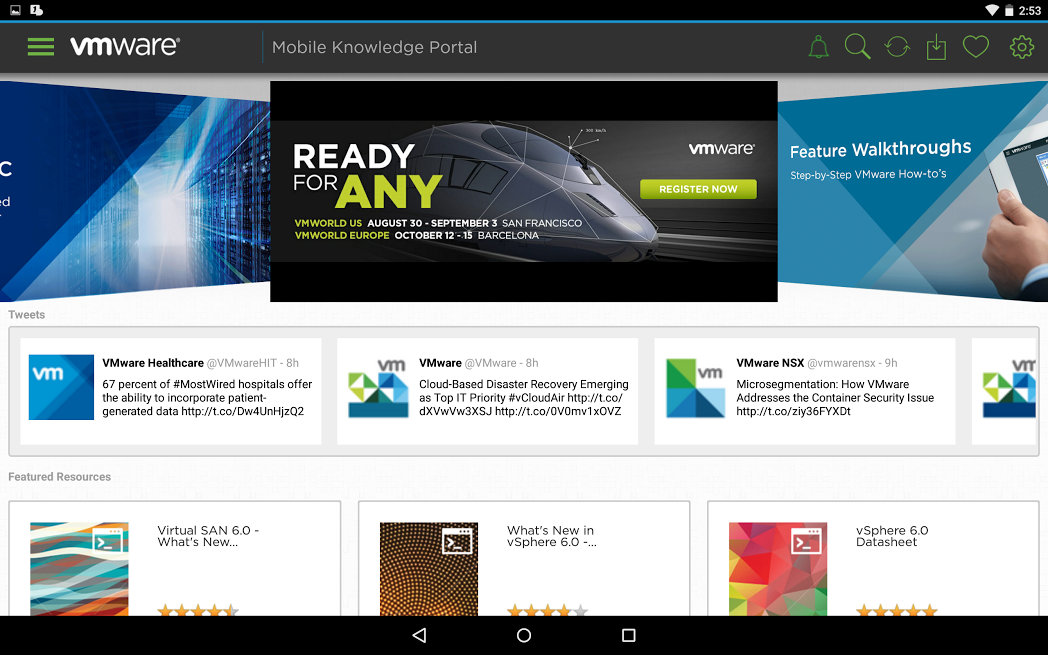Click the Register Now button

[x=698, y=189]
